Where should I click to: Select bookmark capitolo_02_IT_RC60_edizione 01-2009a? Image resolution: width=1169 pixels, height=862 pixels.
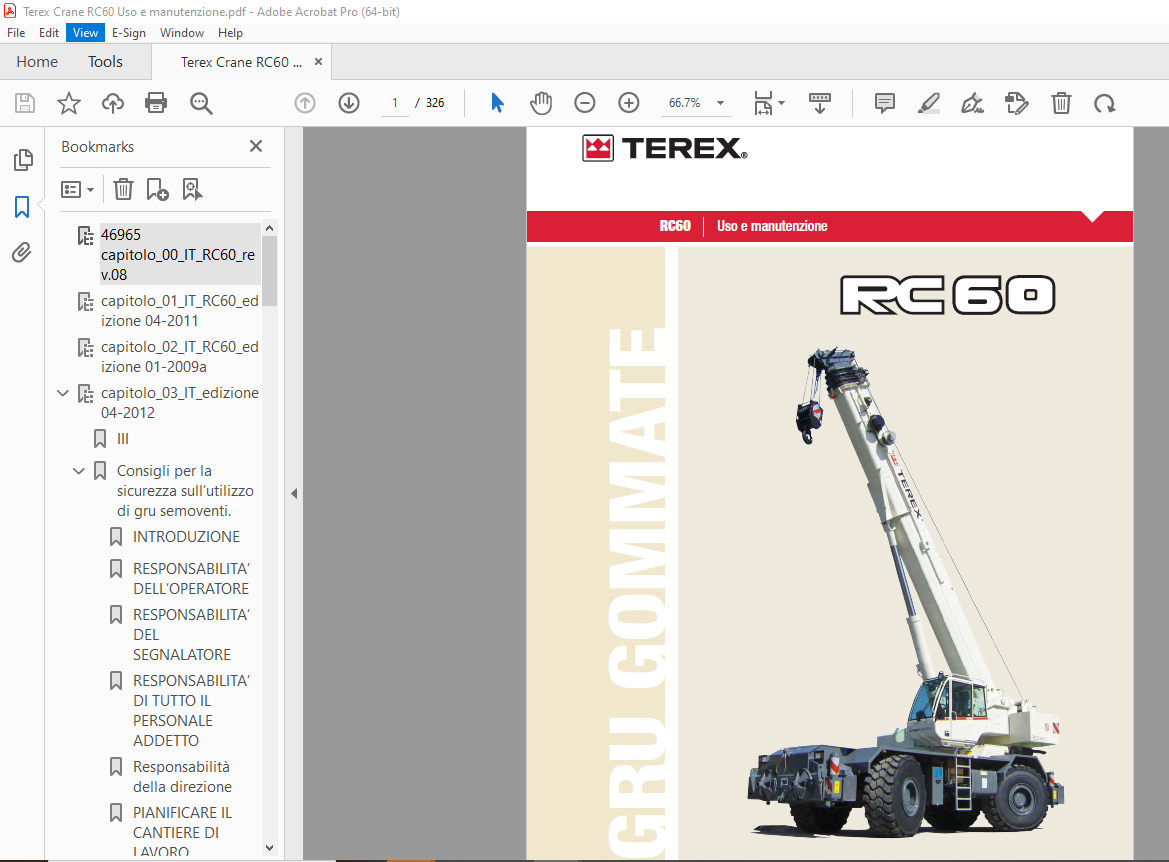coord(180,356)
